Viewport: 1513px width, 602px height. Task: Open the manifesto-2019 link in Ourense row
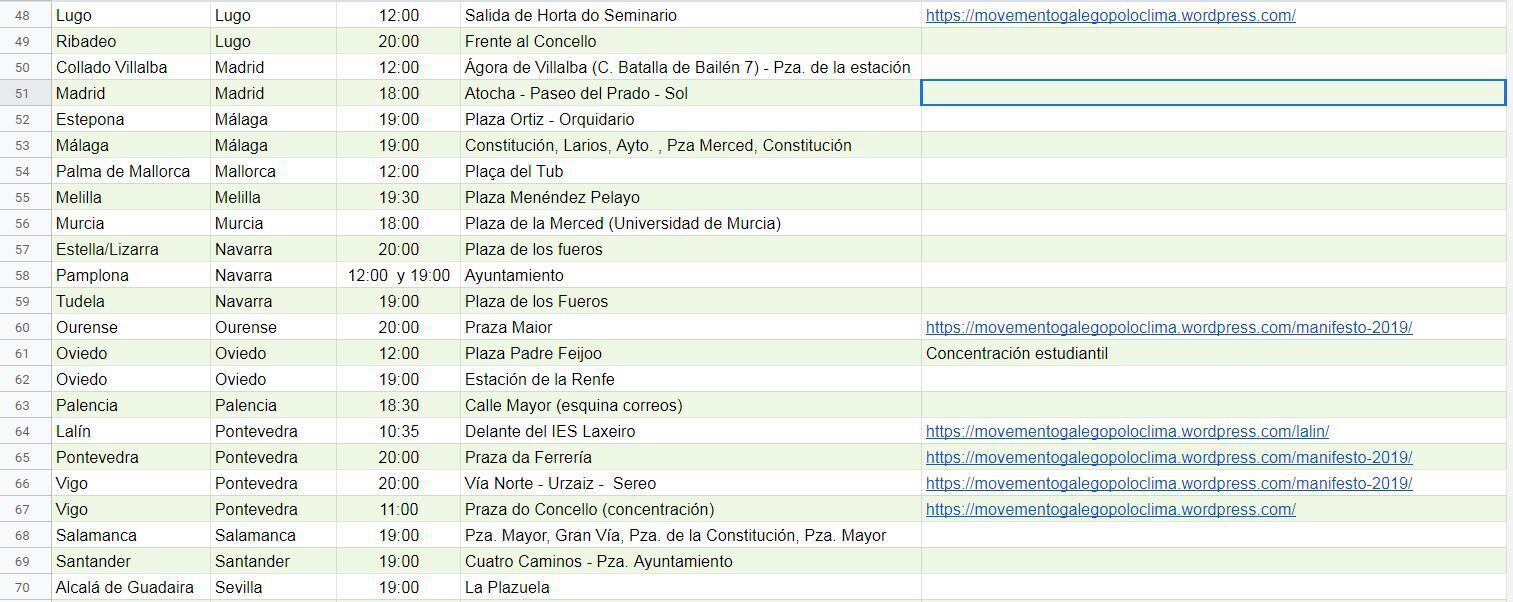tap(1168, 328)
